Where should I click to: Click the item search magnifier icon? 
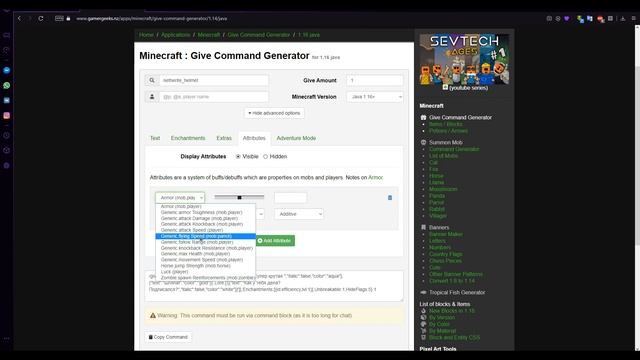click(152, 80)
